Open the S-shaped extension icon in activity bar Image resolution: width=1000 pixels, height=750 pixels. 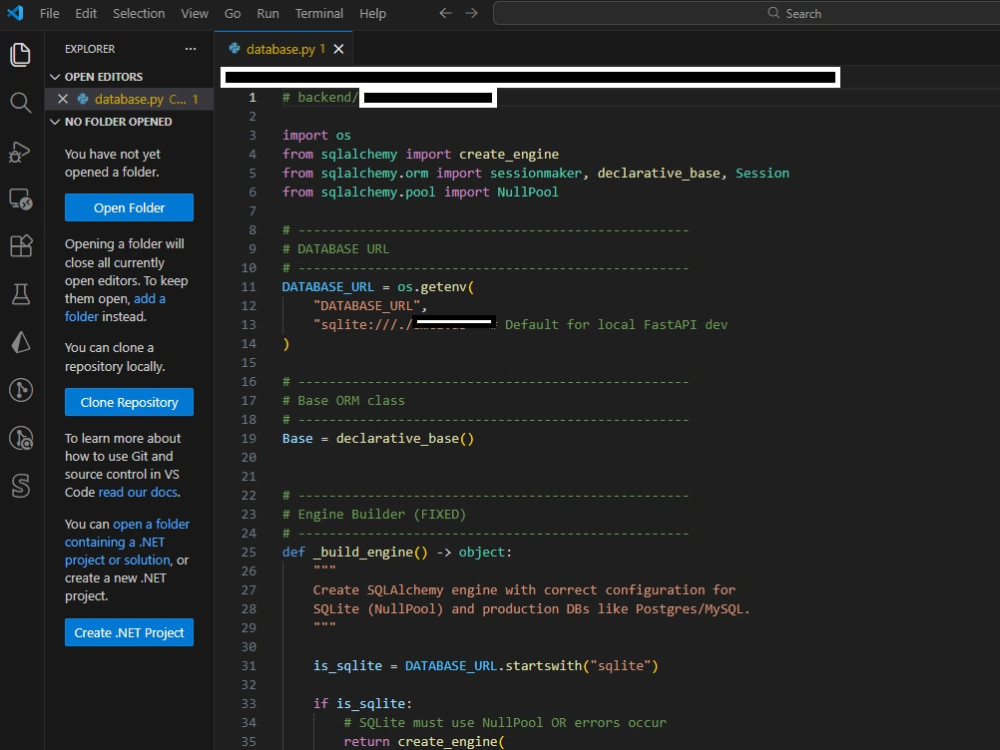pyautogui.click(x=20, y=486)
